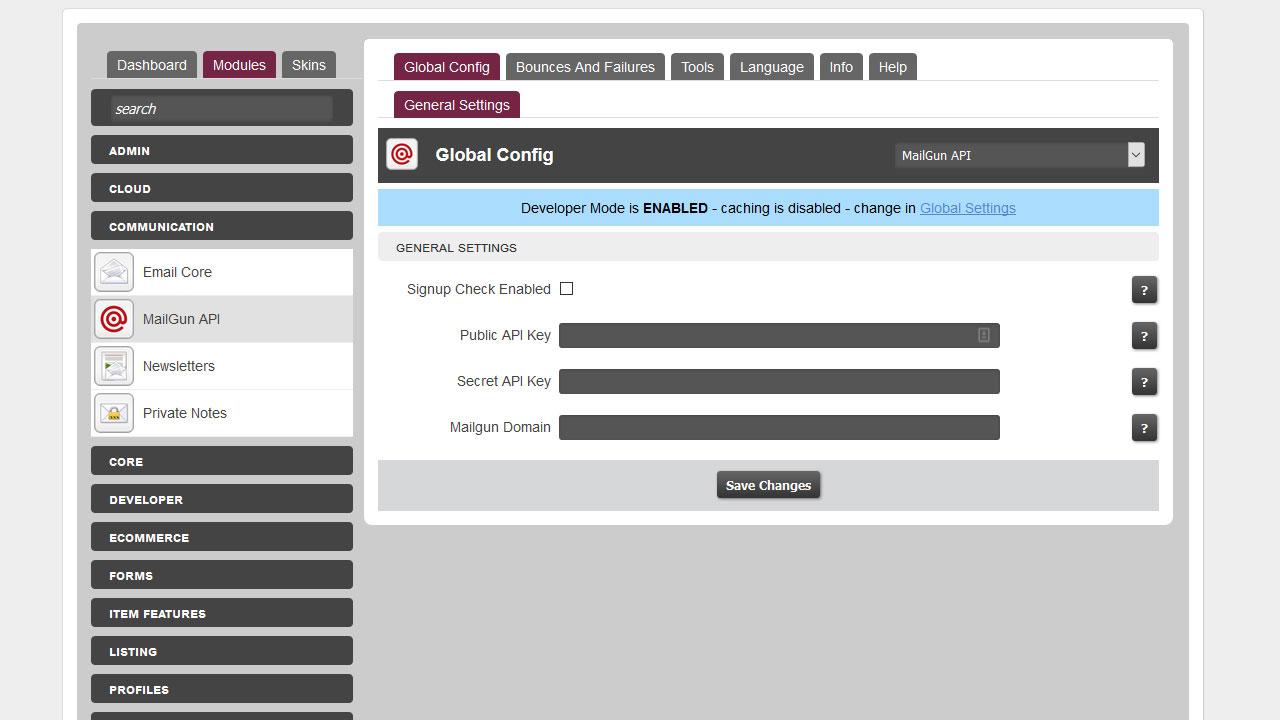The image size is (1280, 720).
Task: Open the MailGun API module dropdown
Action: click(1019, 155)
